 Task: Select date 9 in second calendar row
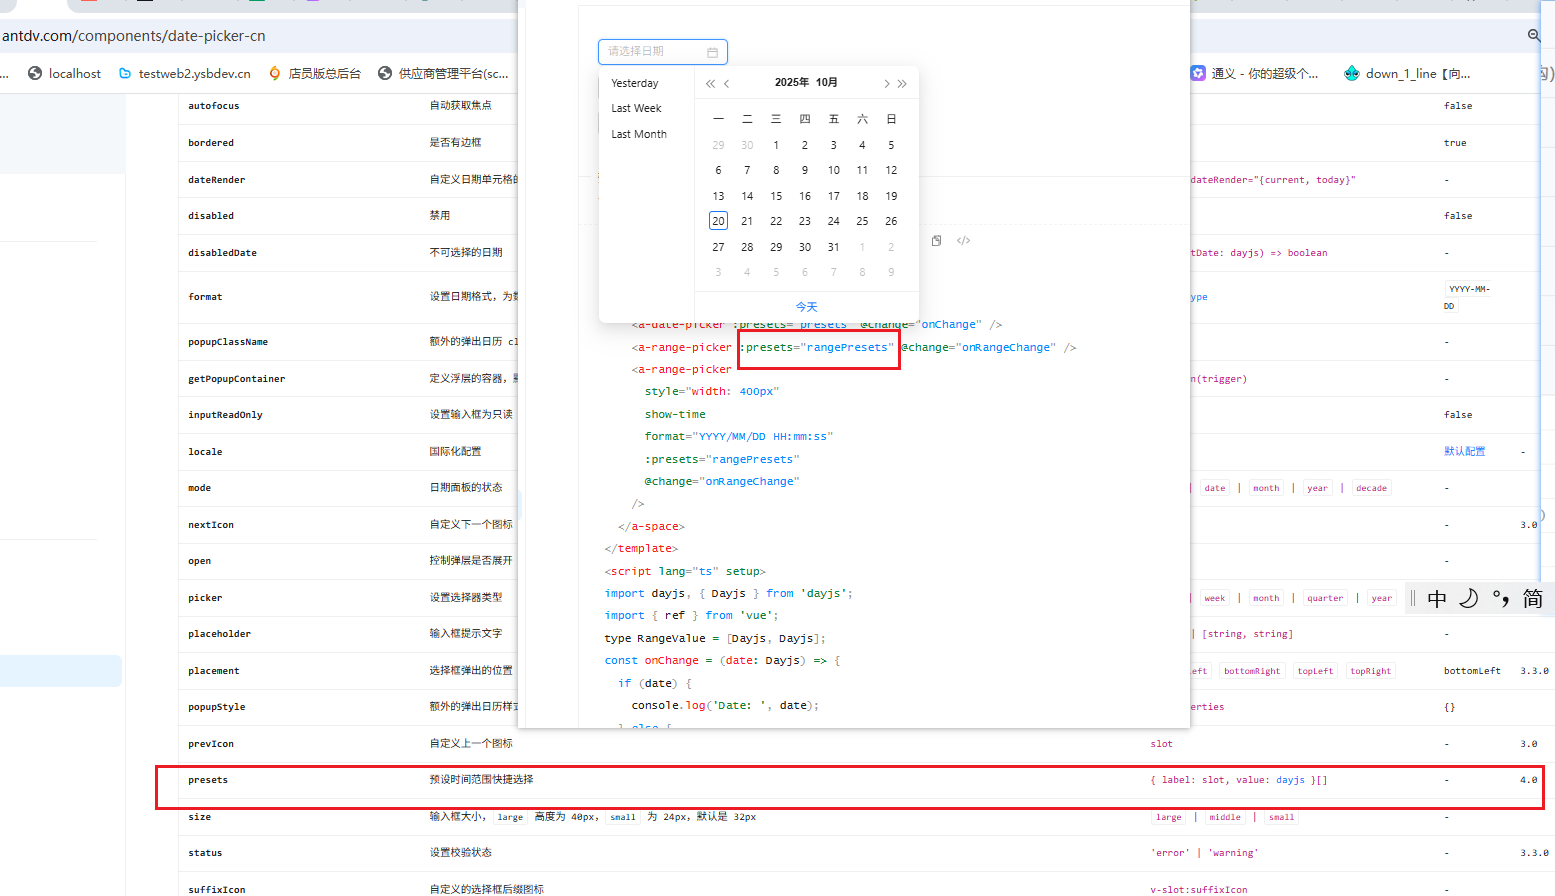[805, 170]
